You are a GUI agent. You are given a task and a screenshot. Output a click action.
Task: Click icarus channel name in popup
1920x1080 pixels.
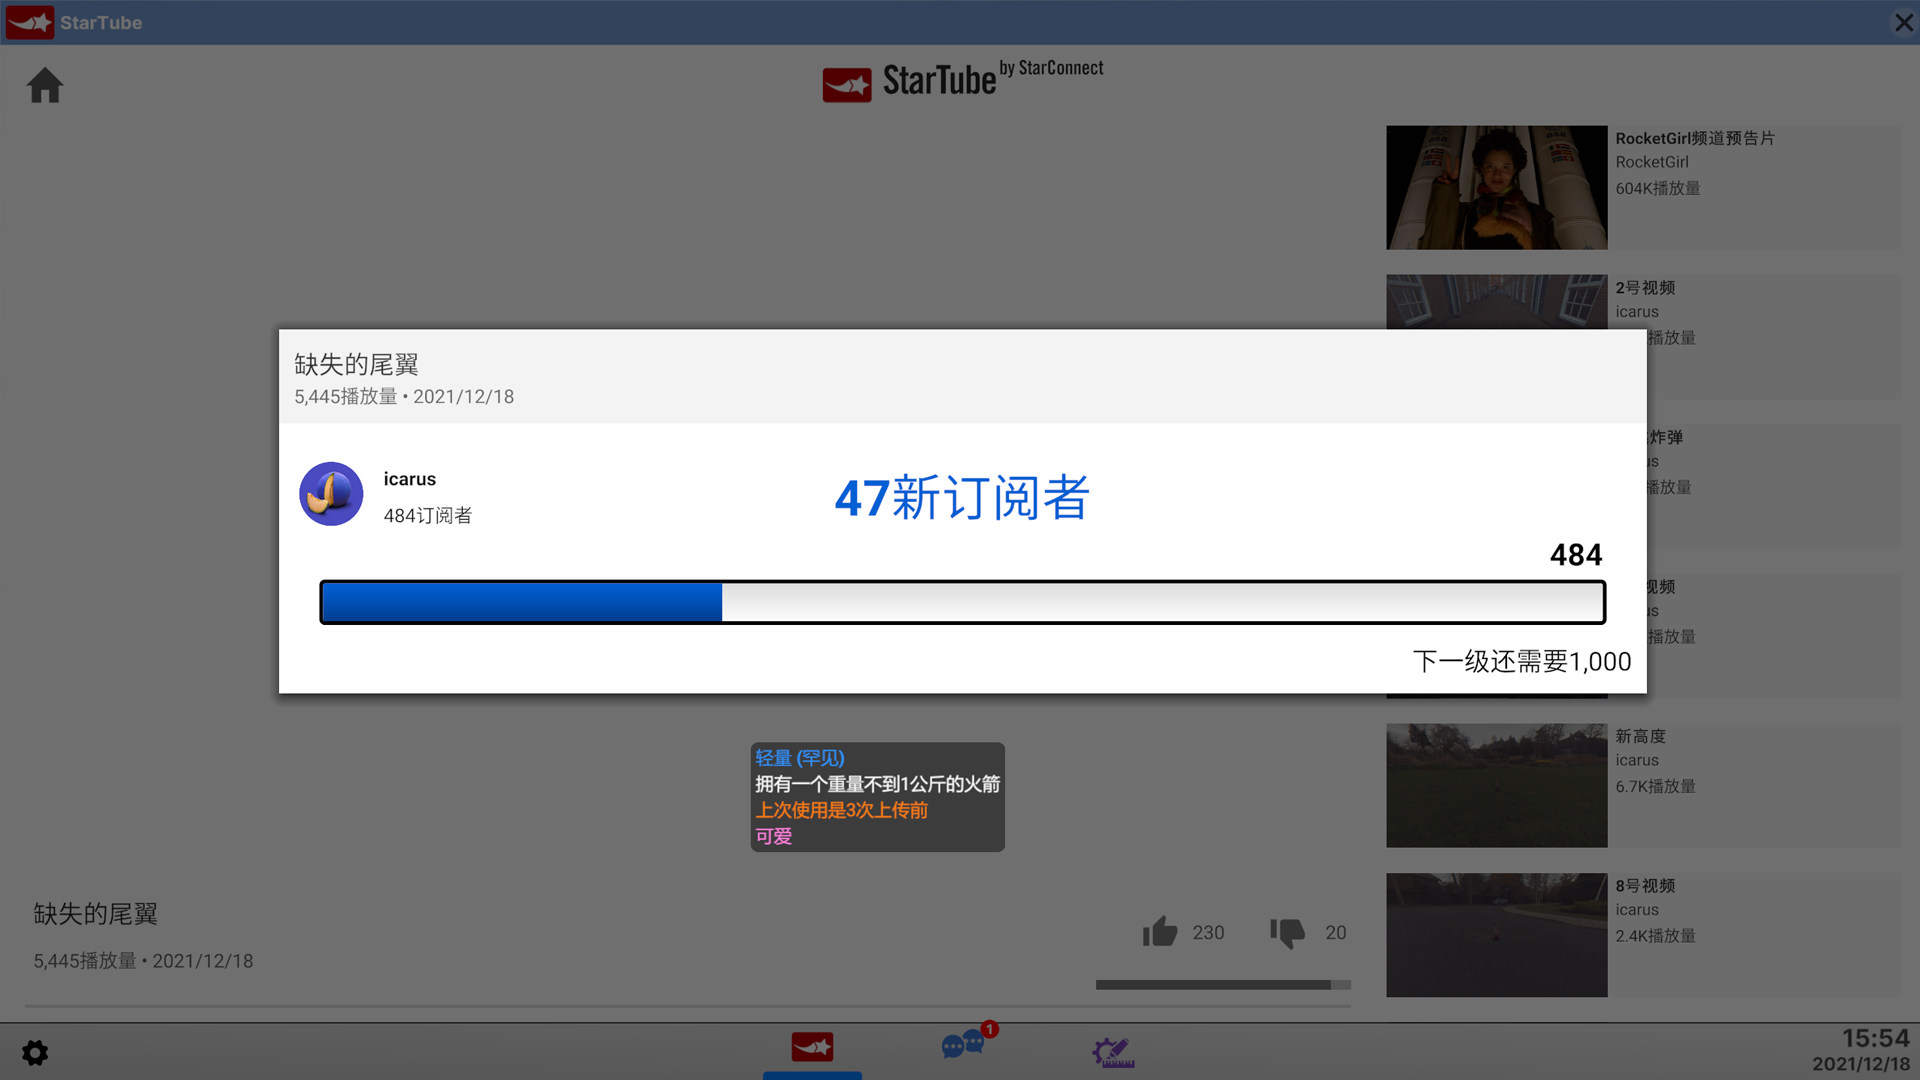[x=409, y=479]
